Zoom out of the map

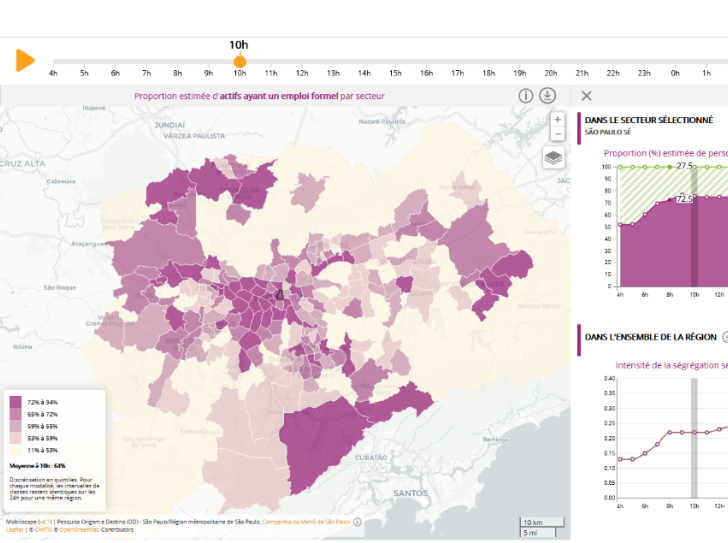[x=557, y=134]
